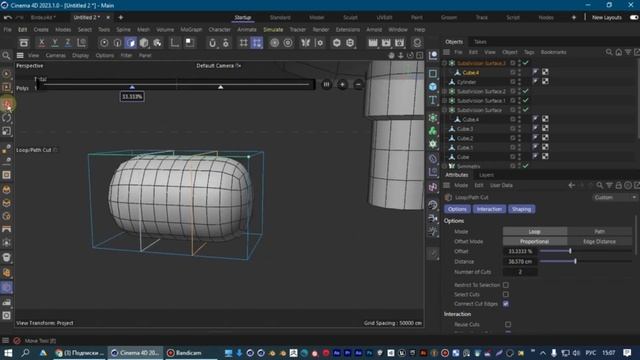This screenshot has width=640, height=360.
Task: Adjust the Offset slider
Action: [x=586, y=251]
